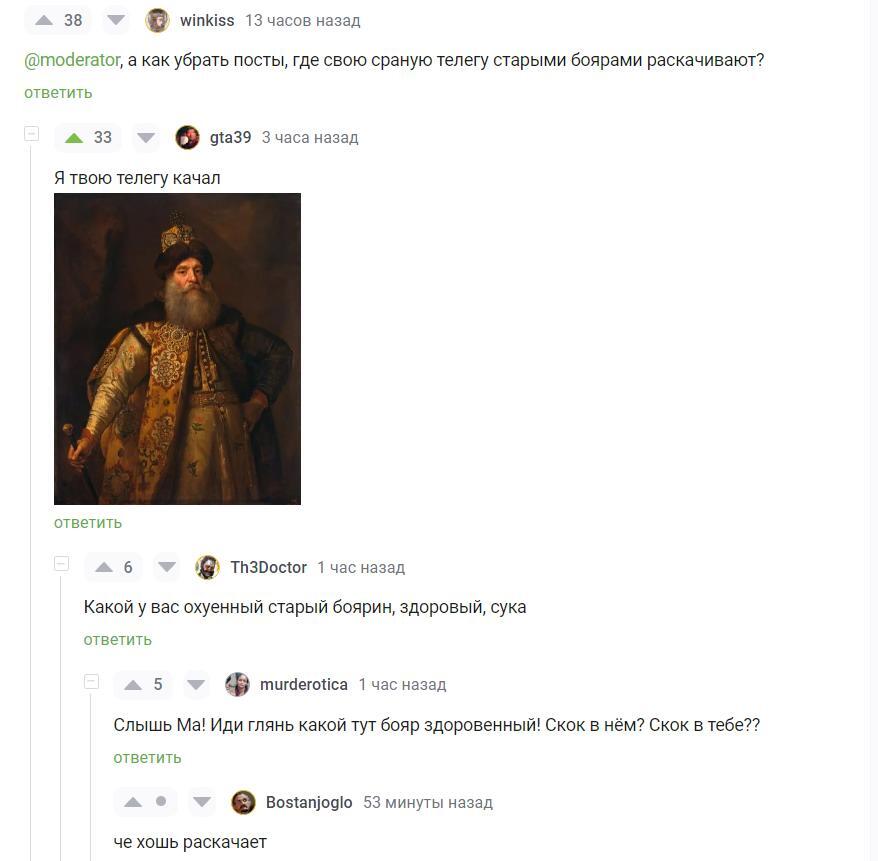This screenshot has height=861, width=878.
Task: Reply to winkiss's comment via ответить
Action: (58, 93)
